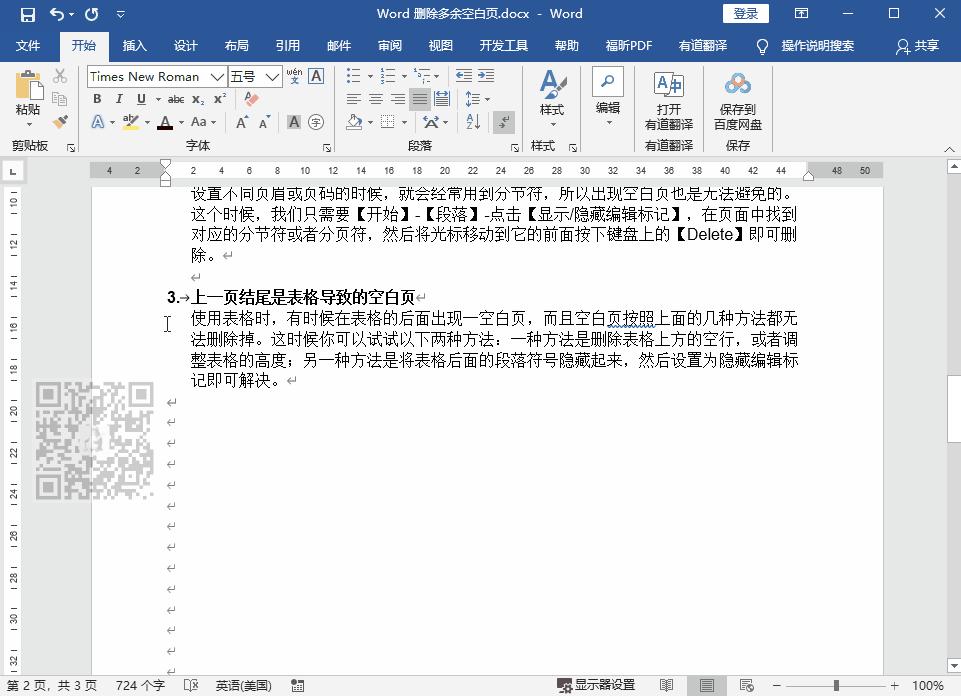
Task: Open word count via 724 个字
Action: tap(139, 686)
